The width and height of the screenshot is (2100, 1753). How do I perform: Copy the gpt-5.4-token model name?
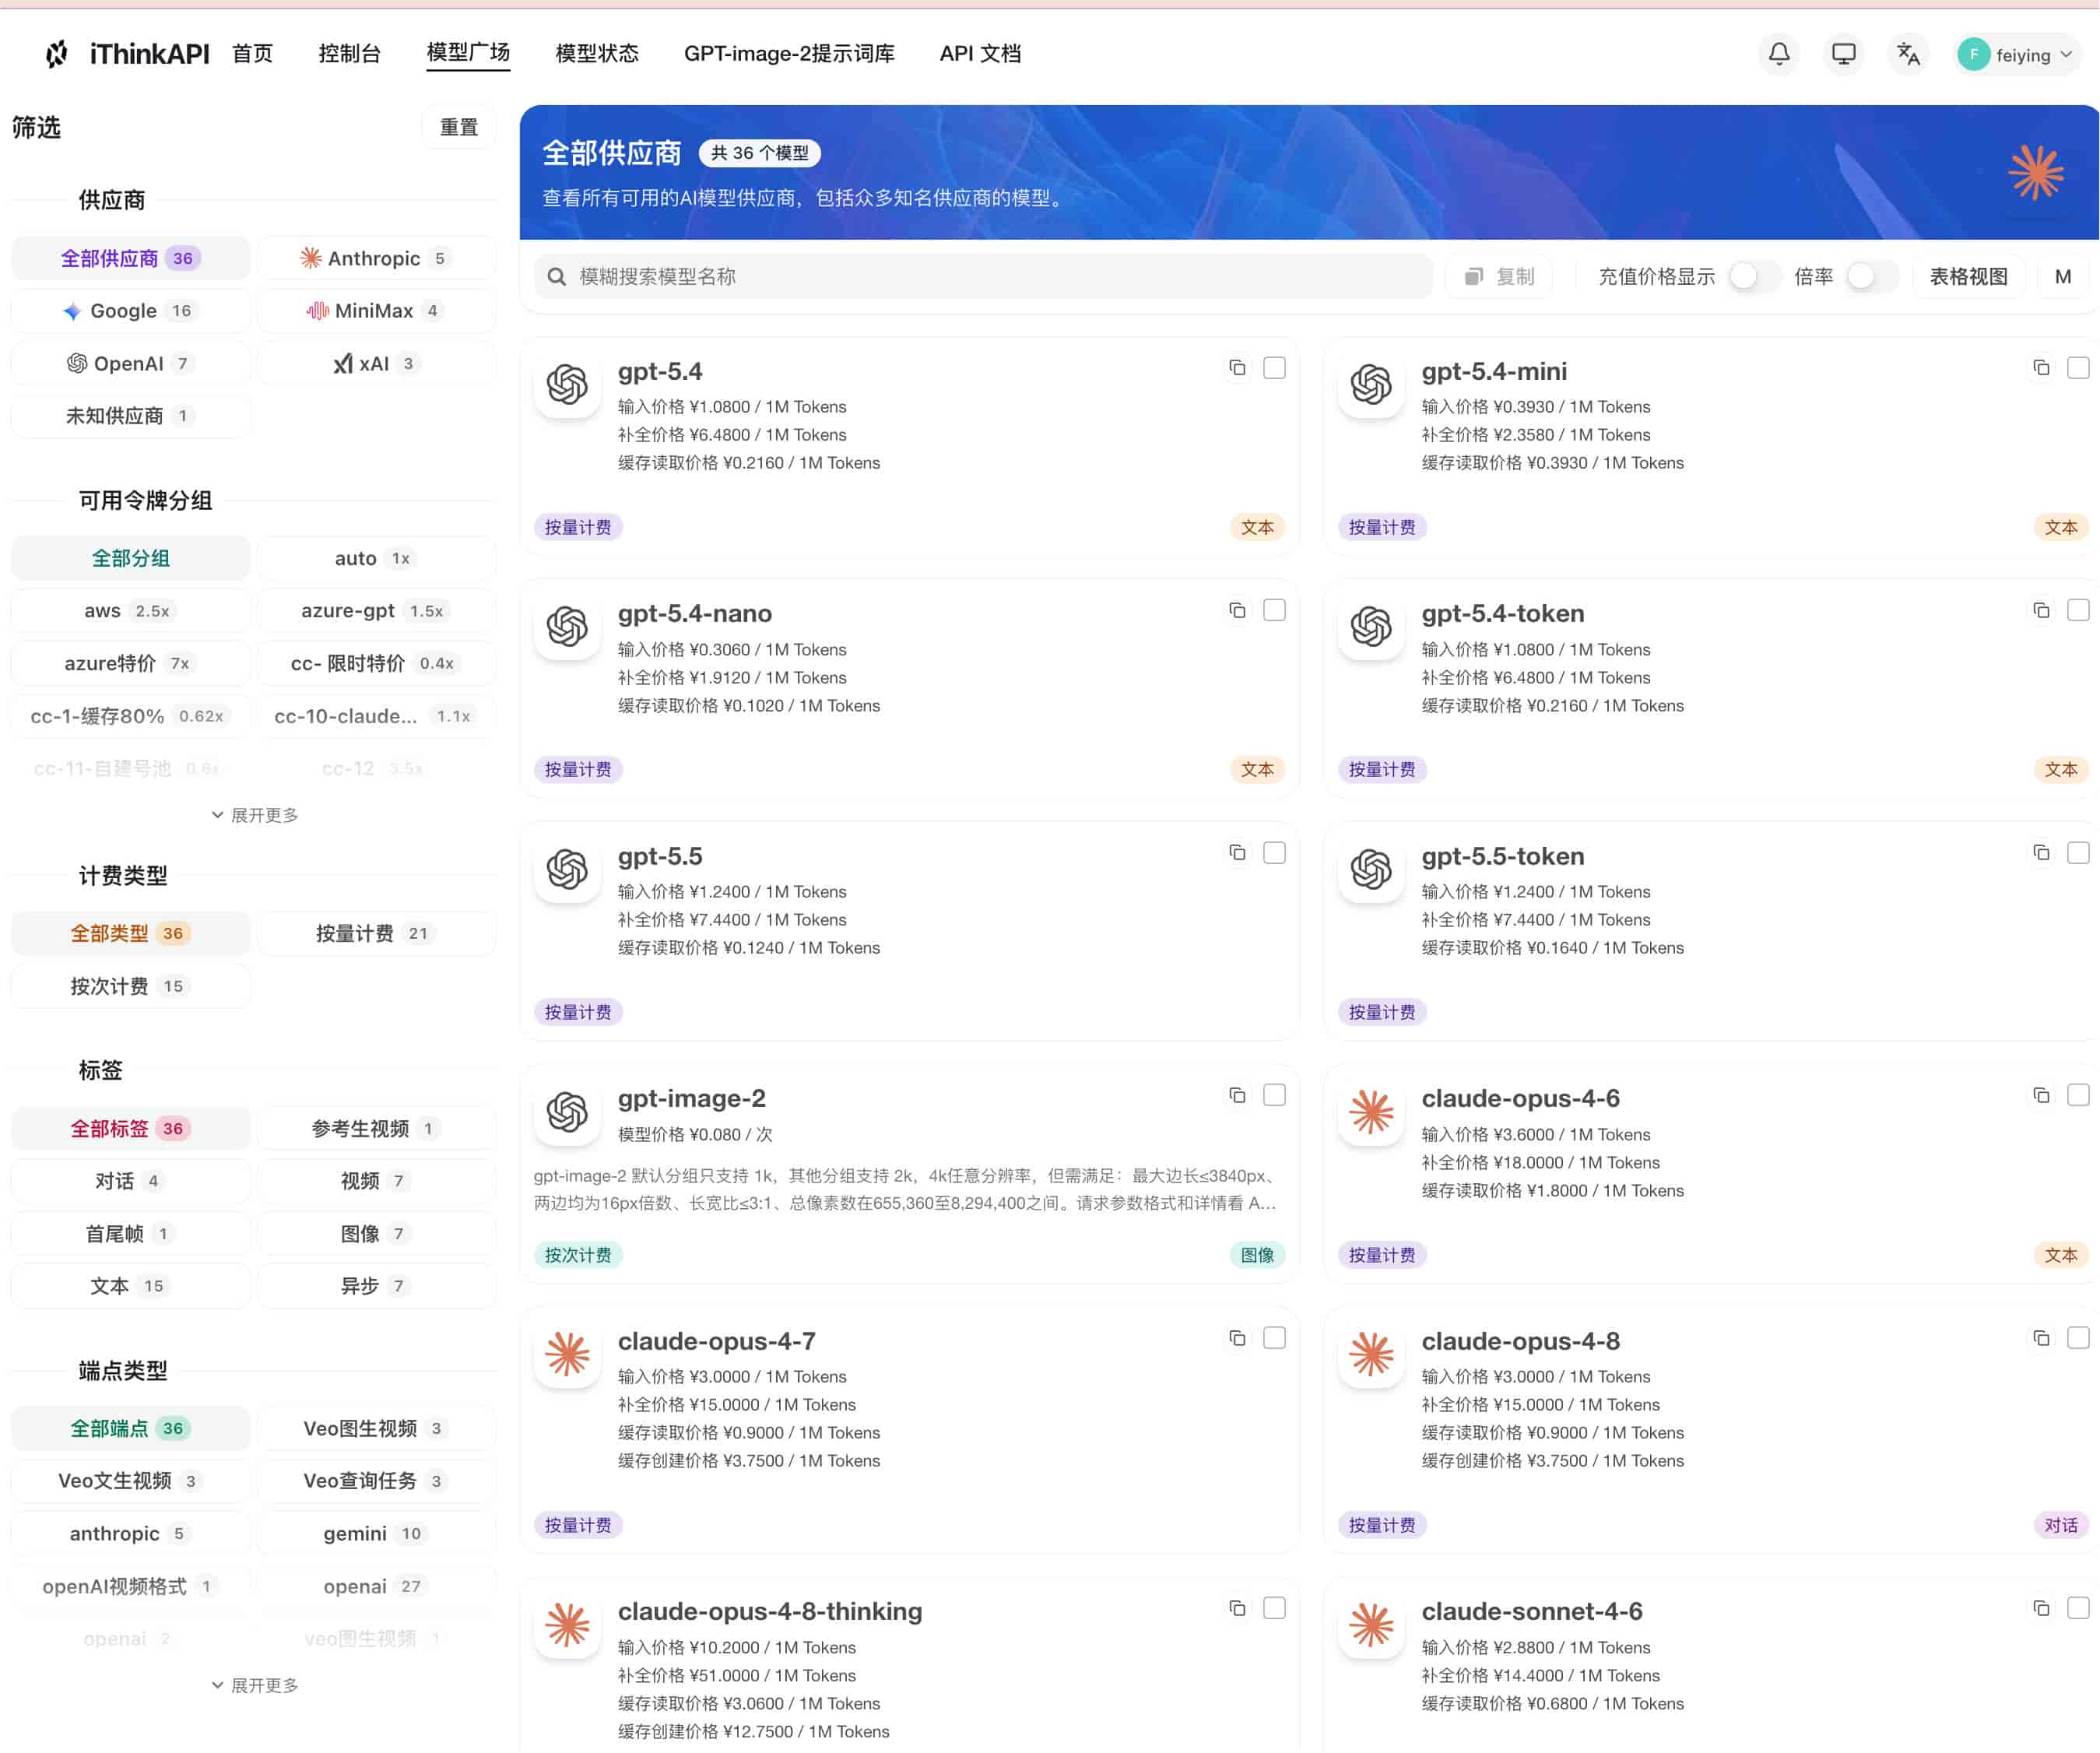click(x=2041, y=610)
